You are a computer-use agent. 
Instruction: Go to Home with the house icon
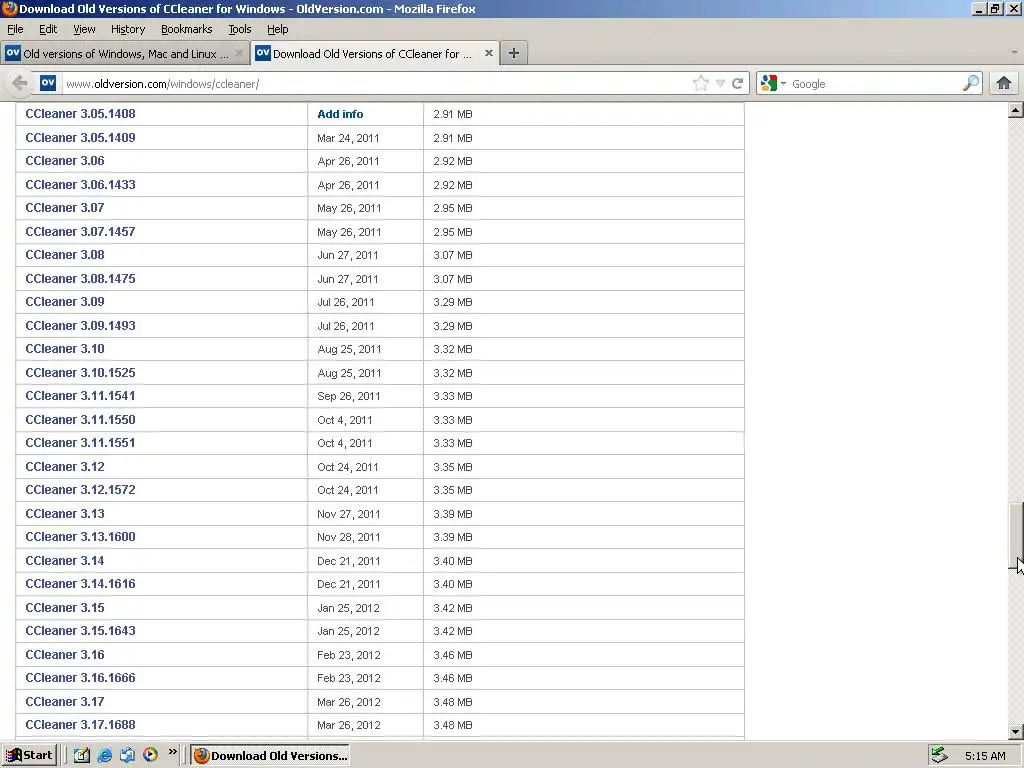pyautogui.click(x=1004, y=83)
